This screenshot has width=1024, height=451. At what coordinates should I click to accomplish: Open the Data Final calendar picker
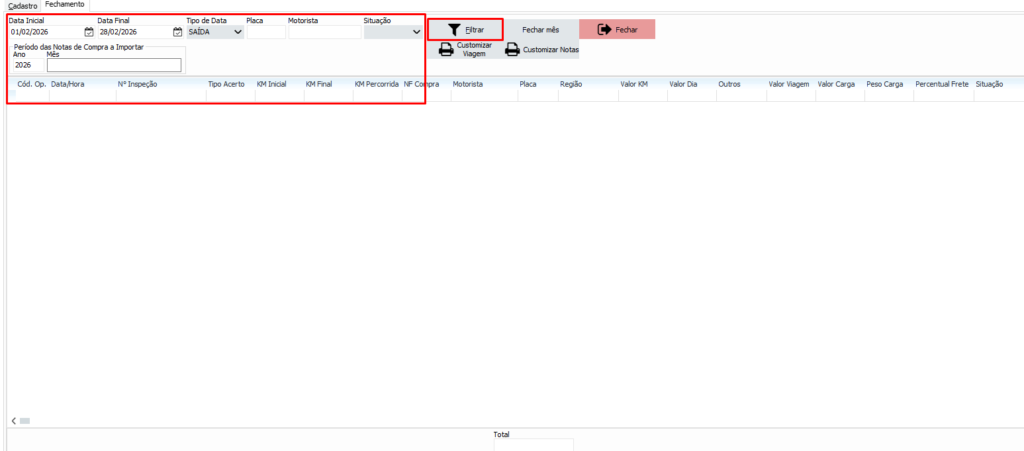[176, 32]
